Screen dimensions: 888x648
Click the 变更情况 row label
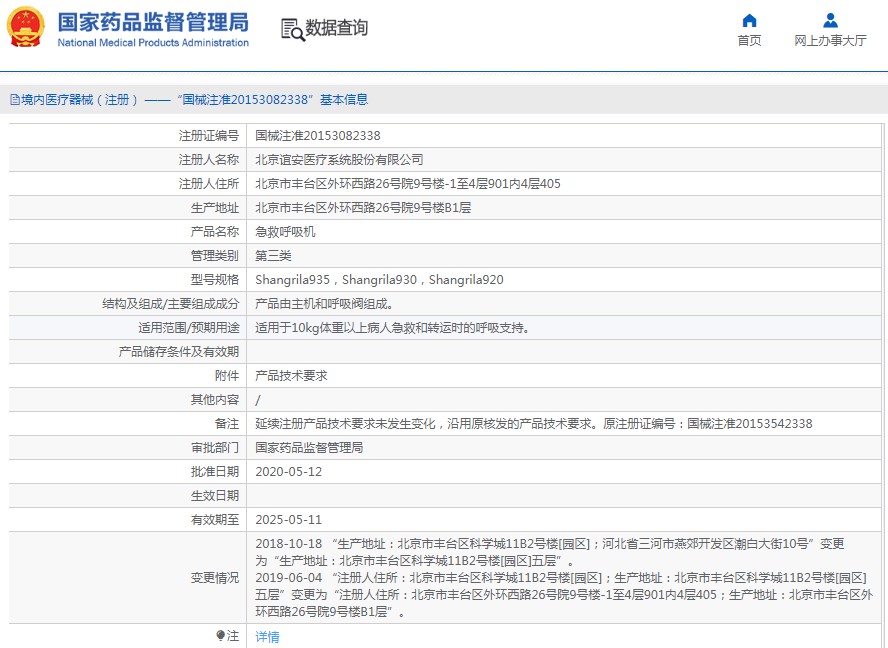215,578
